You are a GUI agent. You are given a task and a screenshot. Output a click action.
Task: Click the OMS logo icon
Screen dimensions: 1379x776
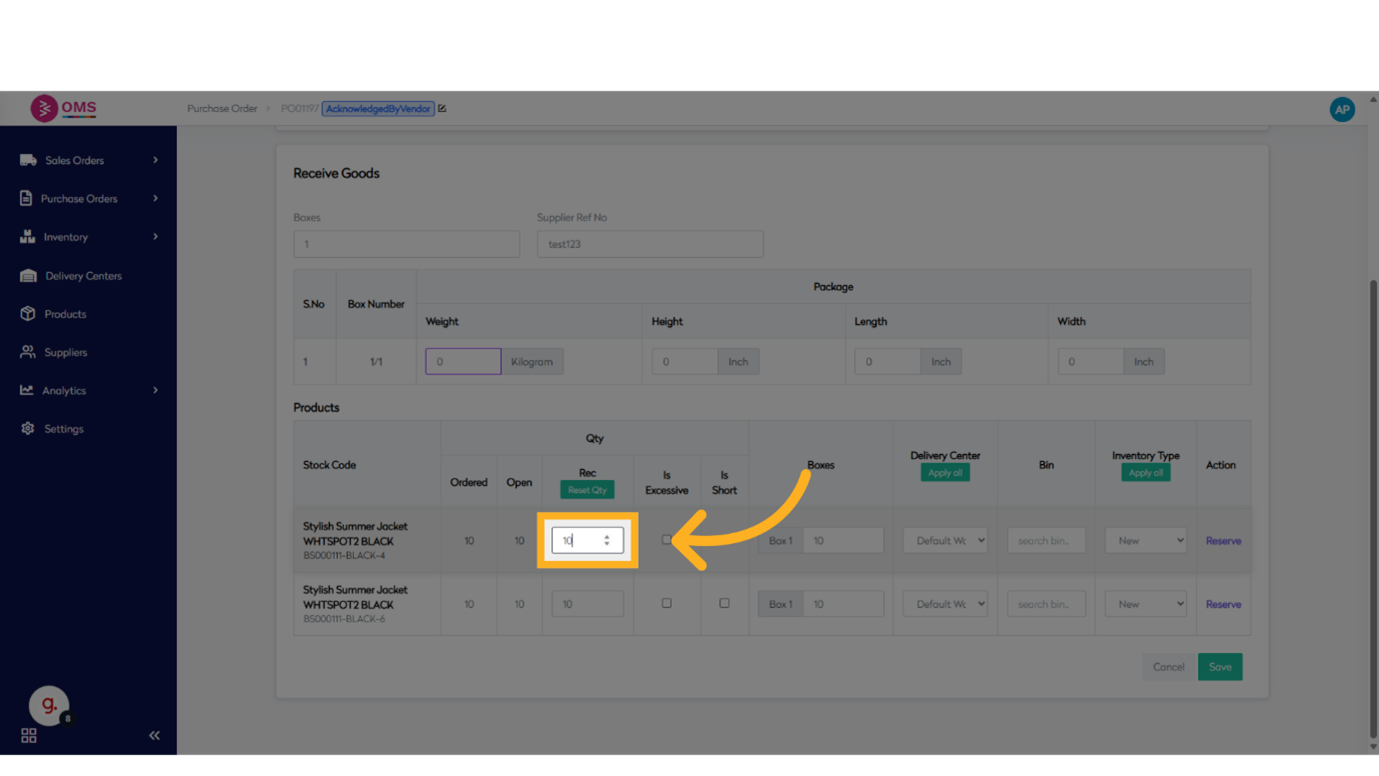pyautogui.click(x=44, y=108)
